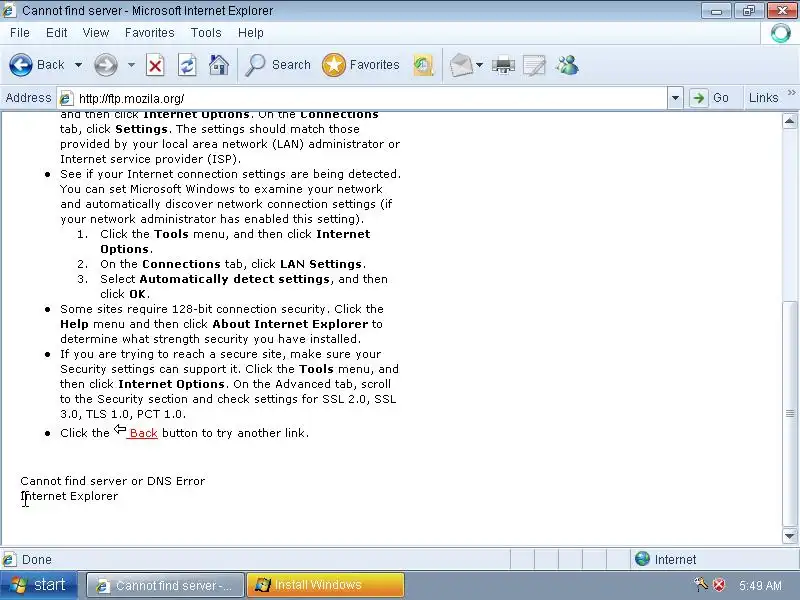Viewport: 800px width, 600px height.
Task: Click the vertical scrollbar thumb
Action: (x=789, y=413)
